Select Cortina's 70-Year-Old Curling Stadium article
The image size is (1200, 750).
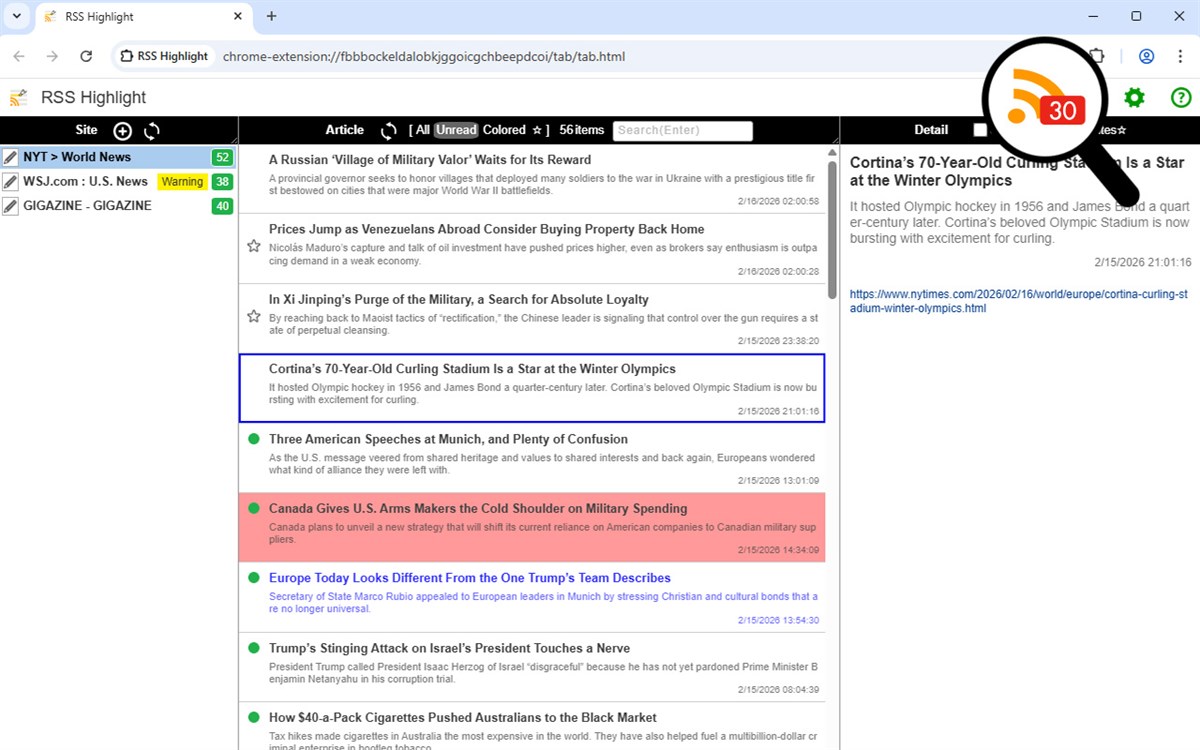pyautogui.click(x=532, y=387)
